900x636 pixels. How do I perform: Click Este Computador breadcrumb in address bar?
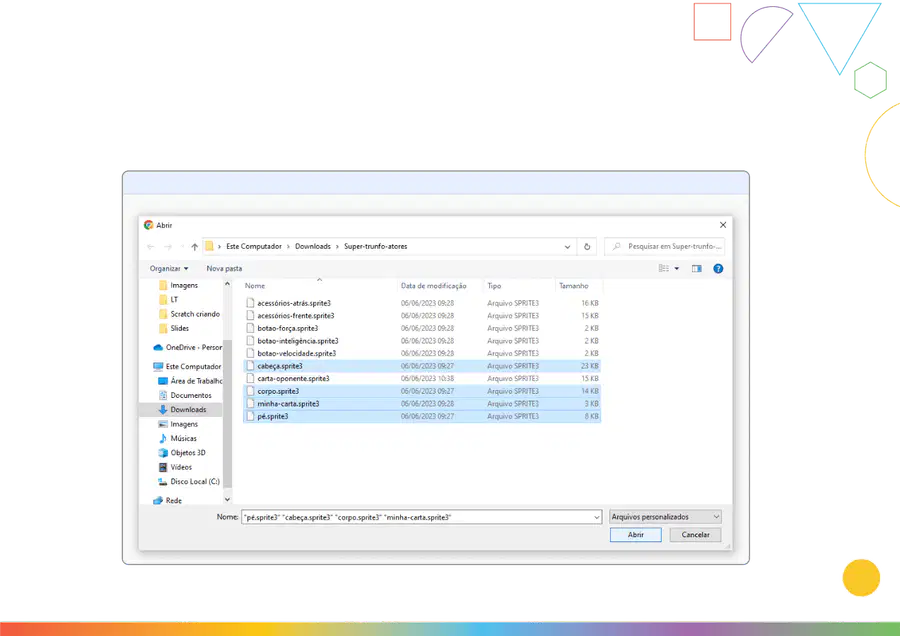(254, 246)
